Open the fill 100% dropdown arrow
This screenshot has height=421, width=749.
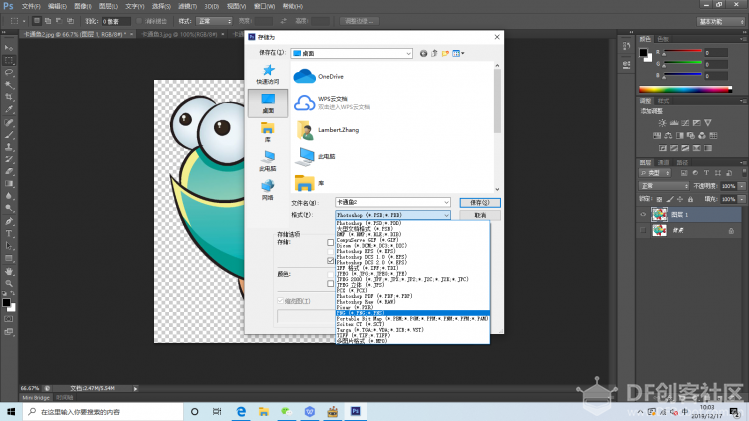(x=742, y=199)
